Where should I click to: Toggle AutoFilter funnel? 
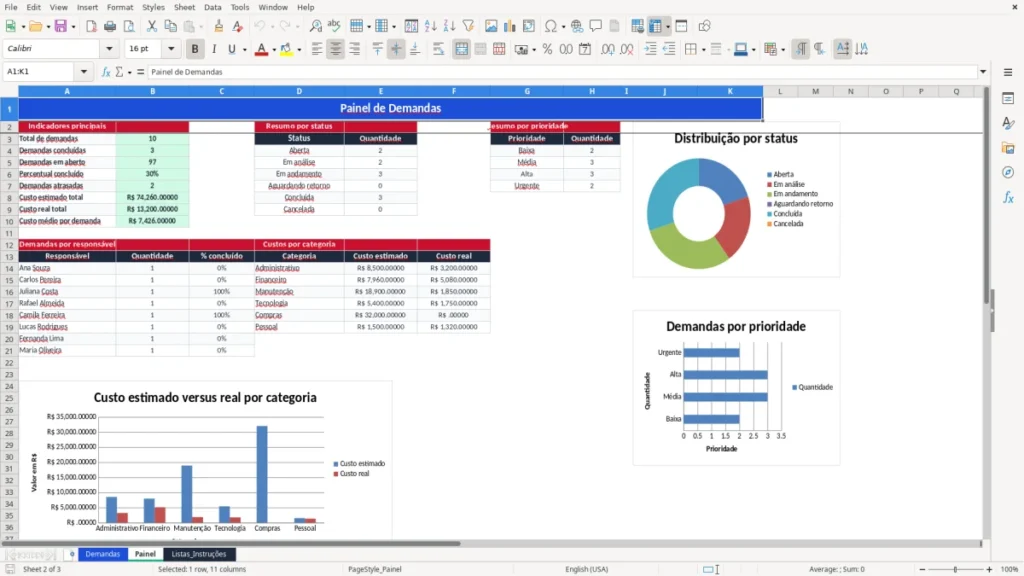coord(468,26)
